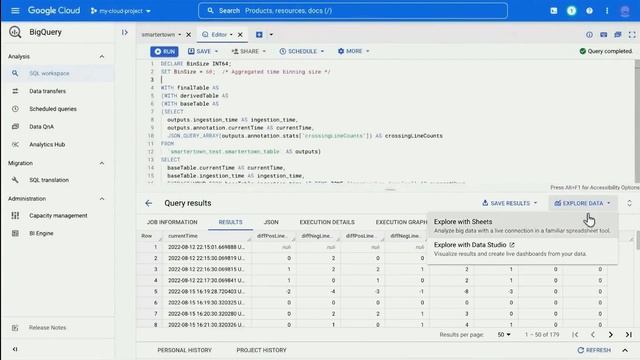
Task: Click the BigQuery product logo icon
Action: [x=15, y=32]
